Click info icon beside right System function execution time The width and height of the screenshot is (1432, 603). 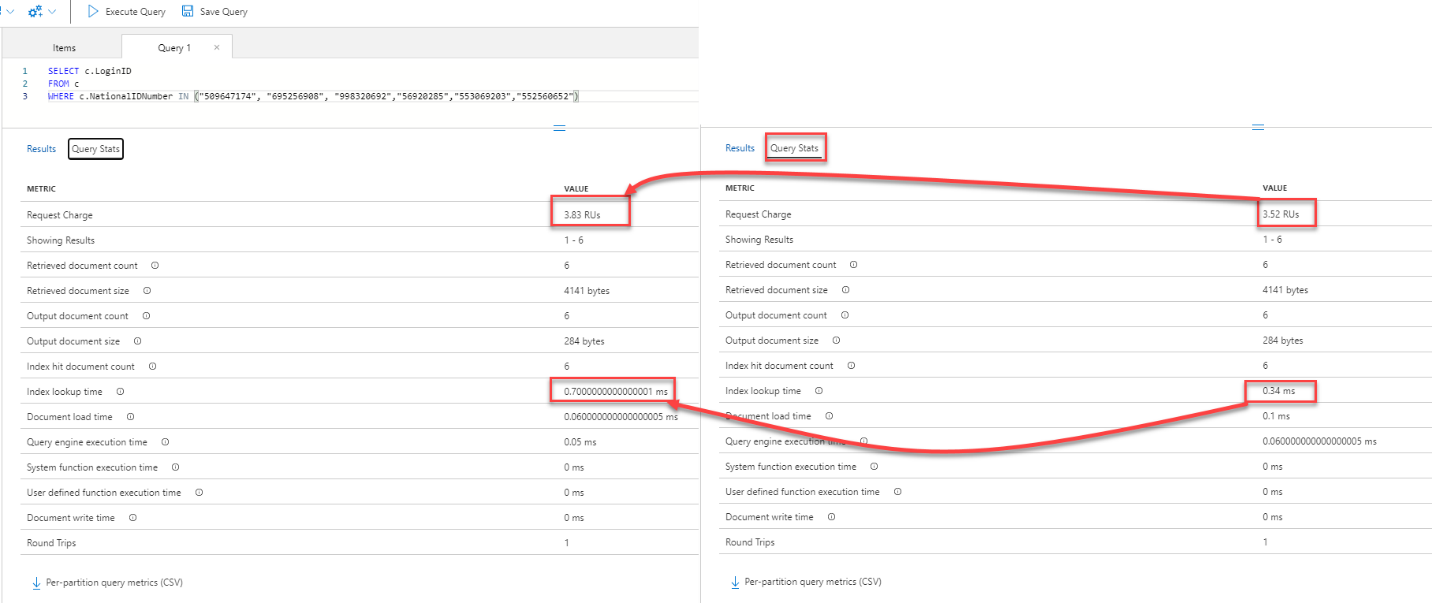(874, 467)
